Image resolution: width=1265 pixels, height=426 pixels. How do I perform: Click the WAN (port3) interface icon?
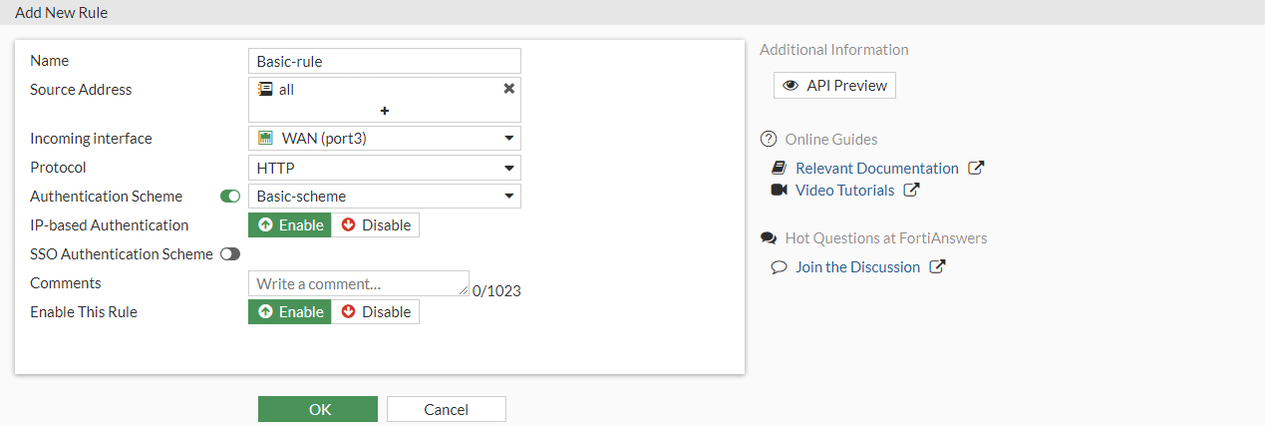266,138
